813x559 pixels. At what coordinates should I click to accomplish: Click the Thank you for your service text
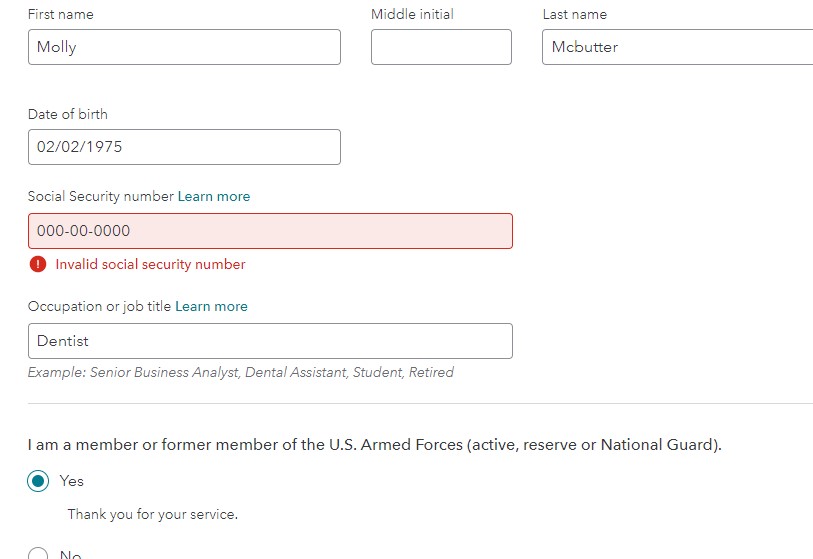pos(152,514)
